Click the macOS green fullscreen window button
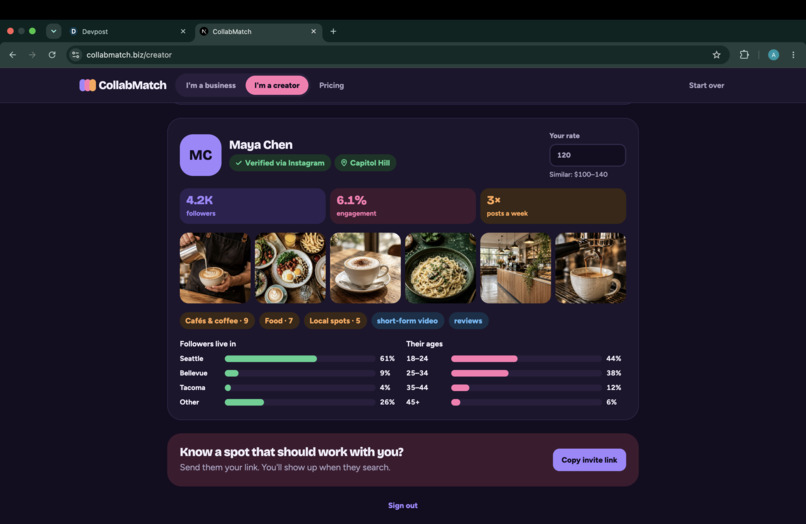The image size is (806, 524). 32,31
